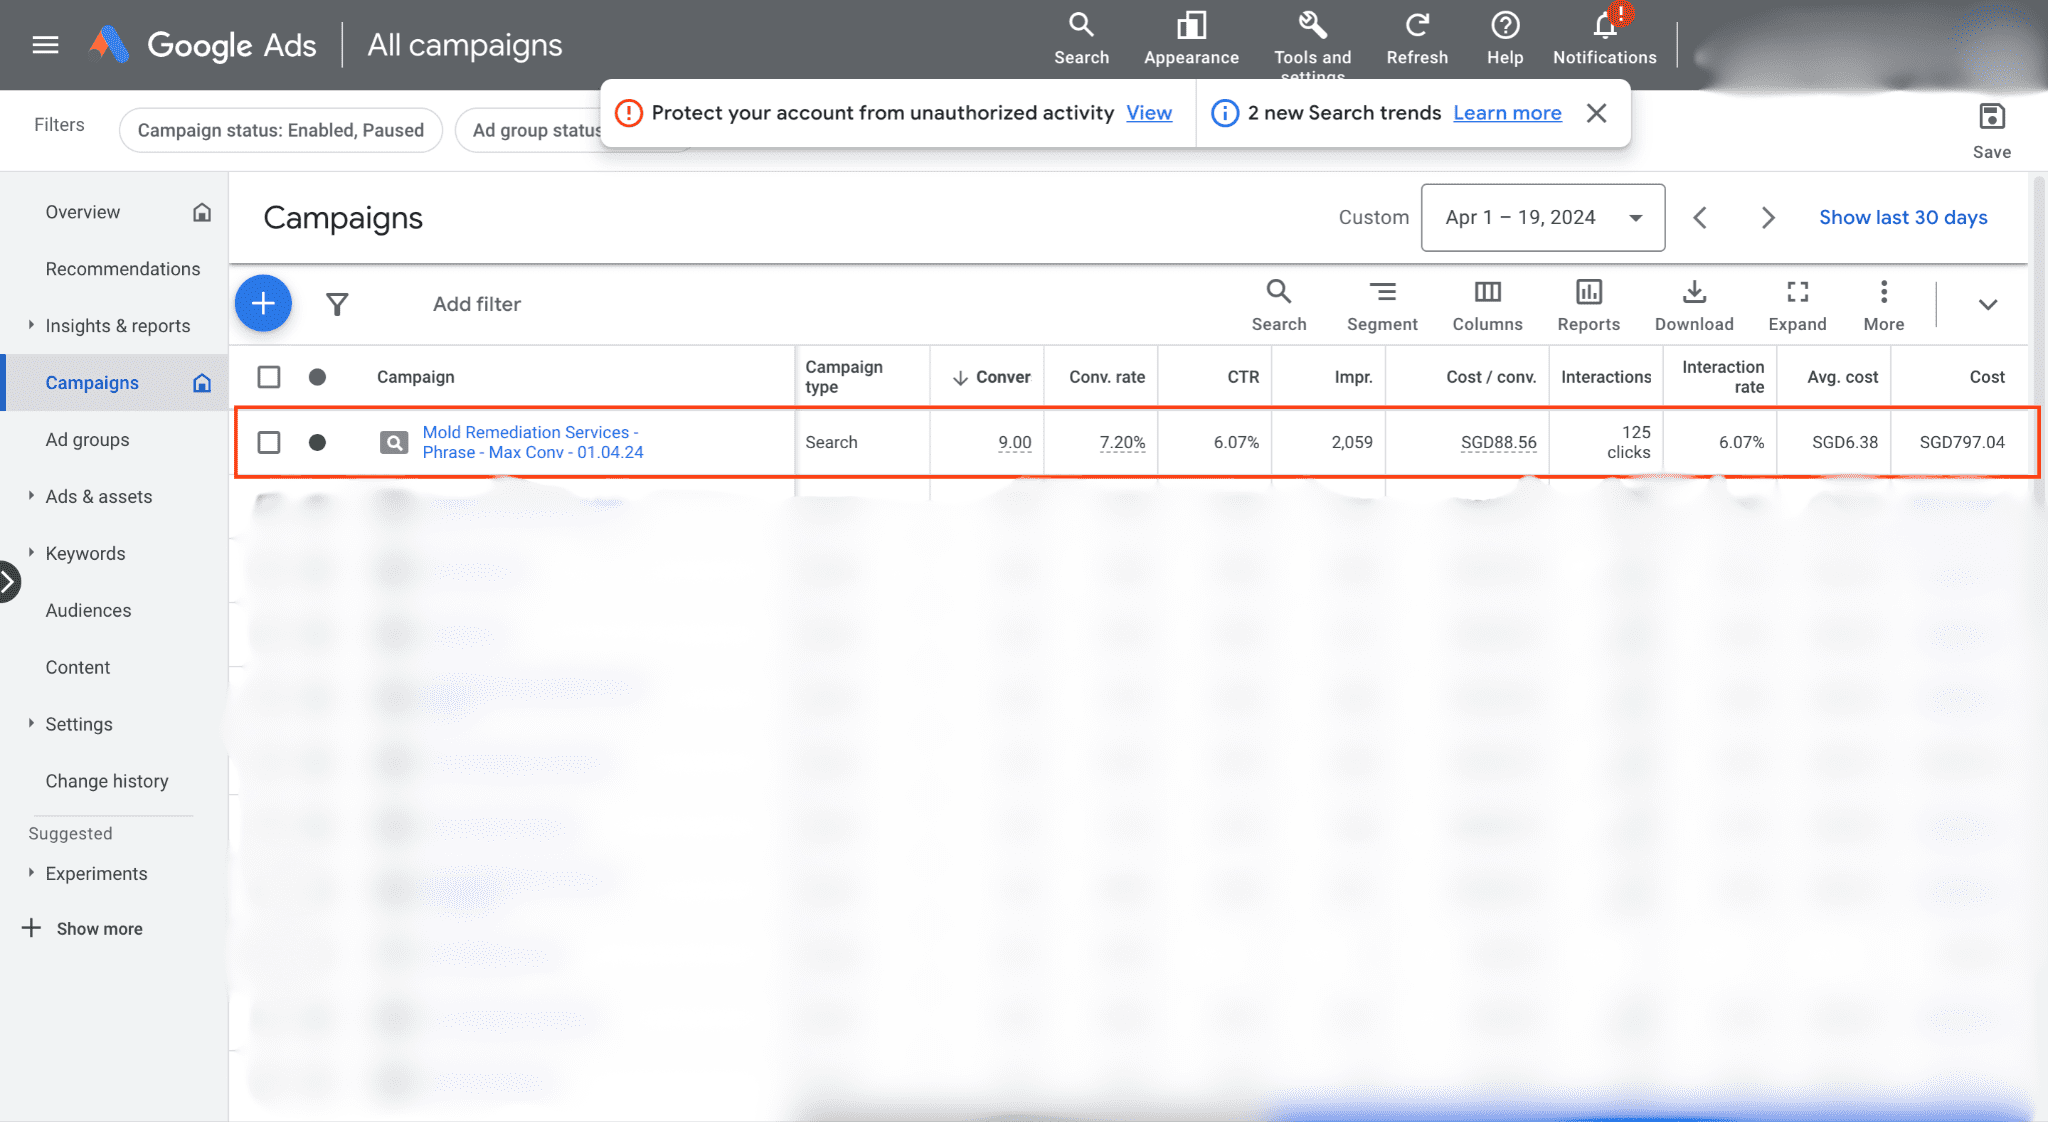
Task: Click Mold Remediation campaign status dot
Action: (317, 442)
